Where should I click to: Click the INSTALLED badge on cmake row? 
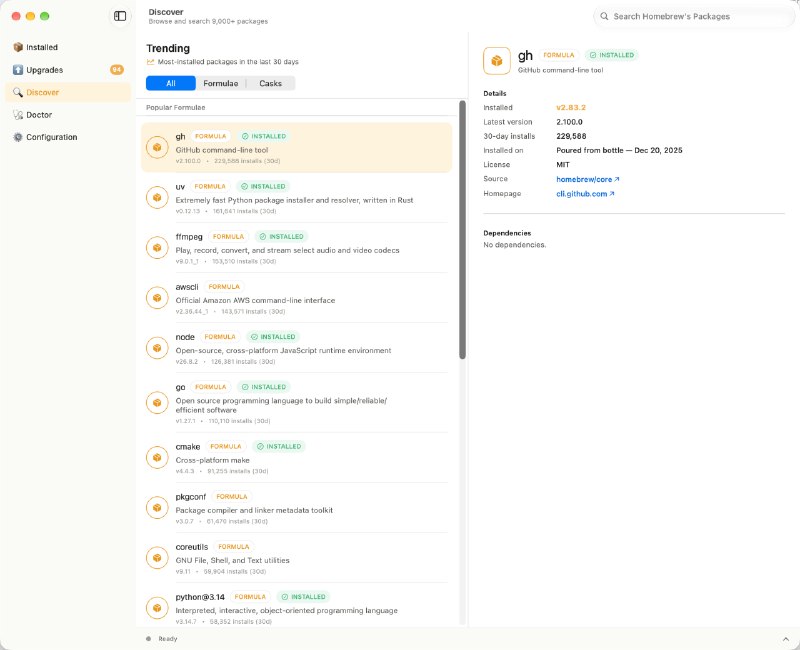click(x=279, y=446)
